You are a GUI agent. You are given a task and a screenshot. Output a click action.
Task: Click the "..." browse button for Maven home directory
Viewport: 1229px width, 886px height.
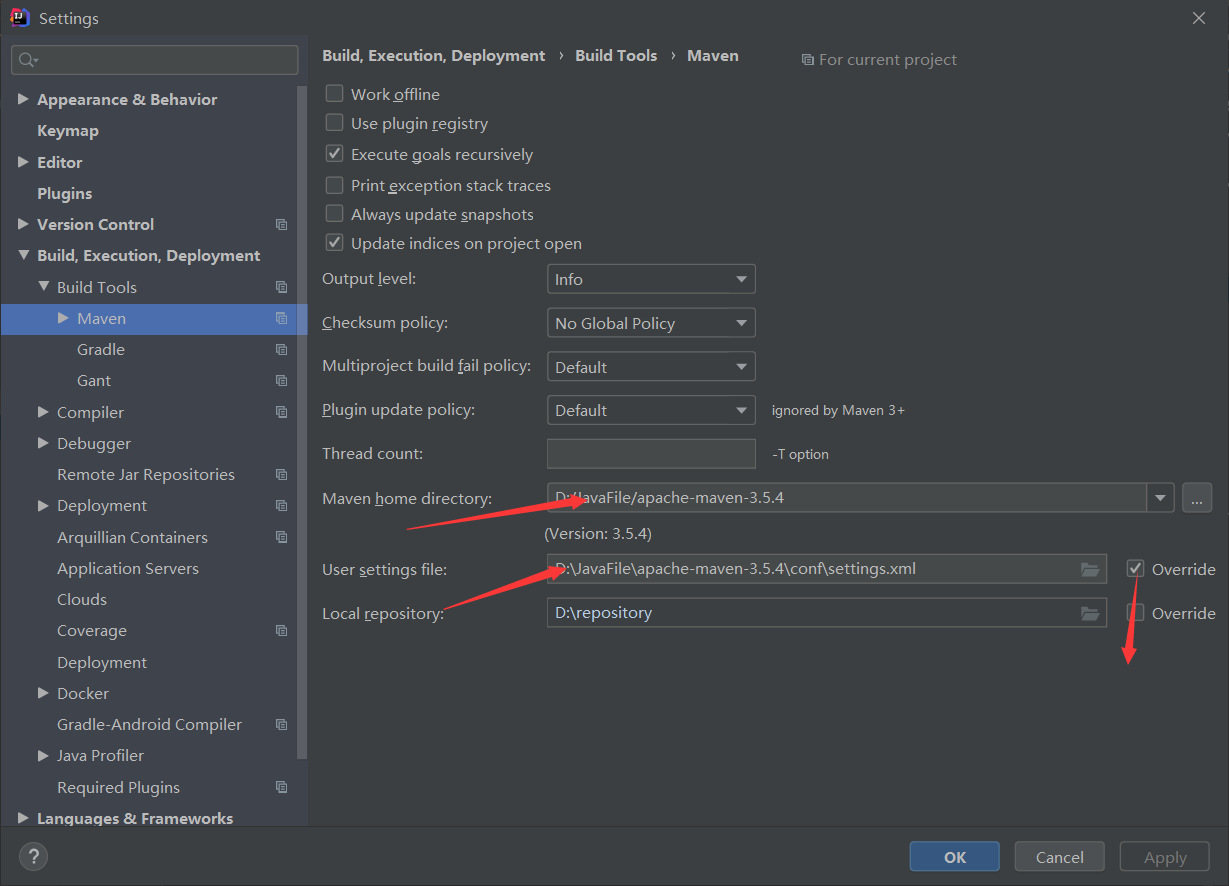pos(1196,497)
